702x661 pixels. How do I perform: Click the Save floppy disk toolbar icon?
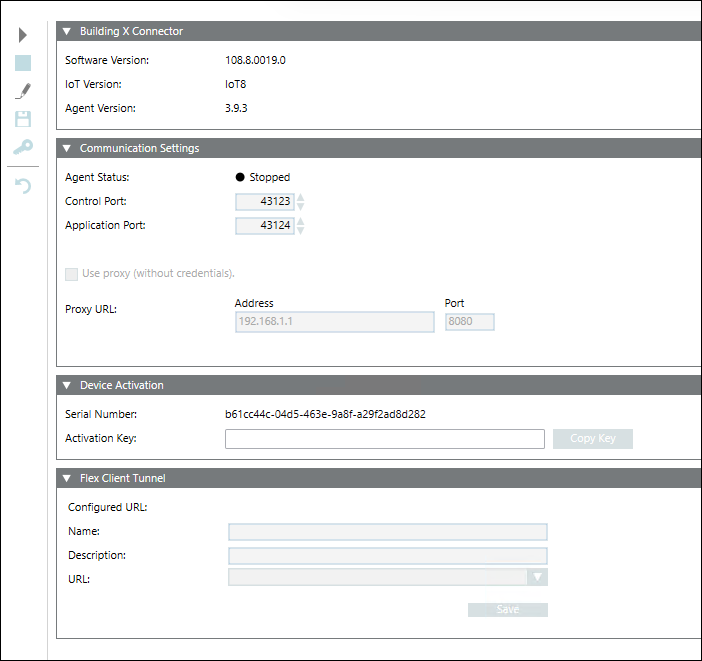(23, 119)
